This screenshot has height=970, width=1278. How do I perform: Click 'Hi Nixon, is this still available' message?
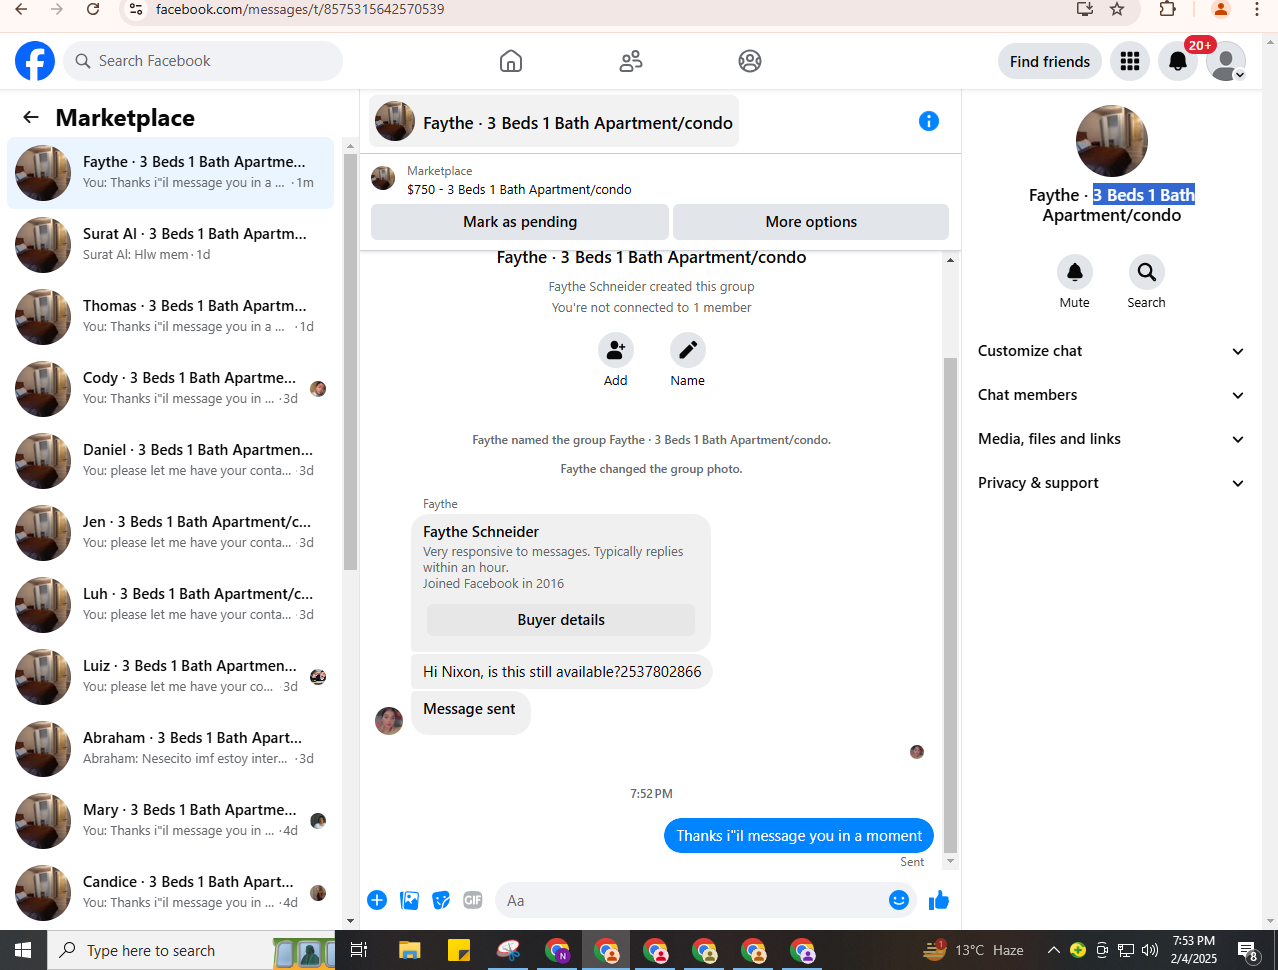pyautogui.click(x=562, y=671)
